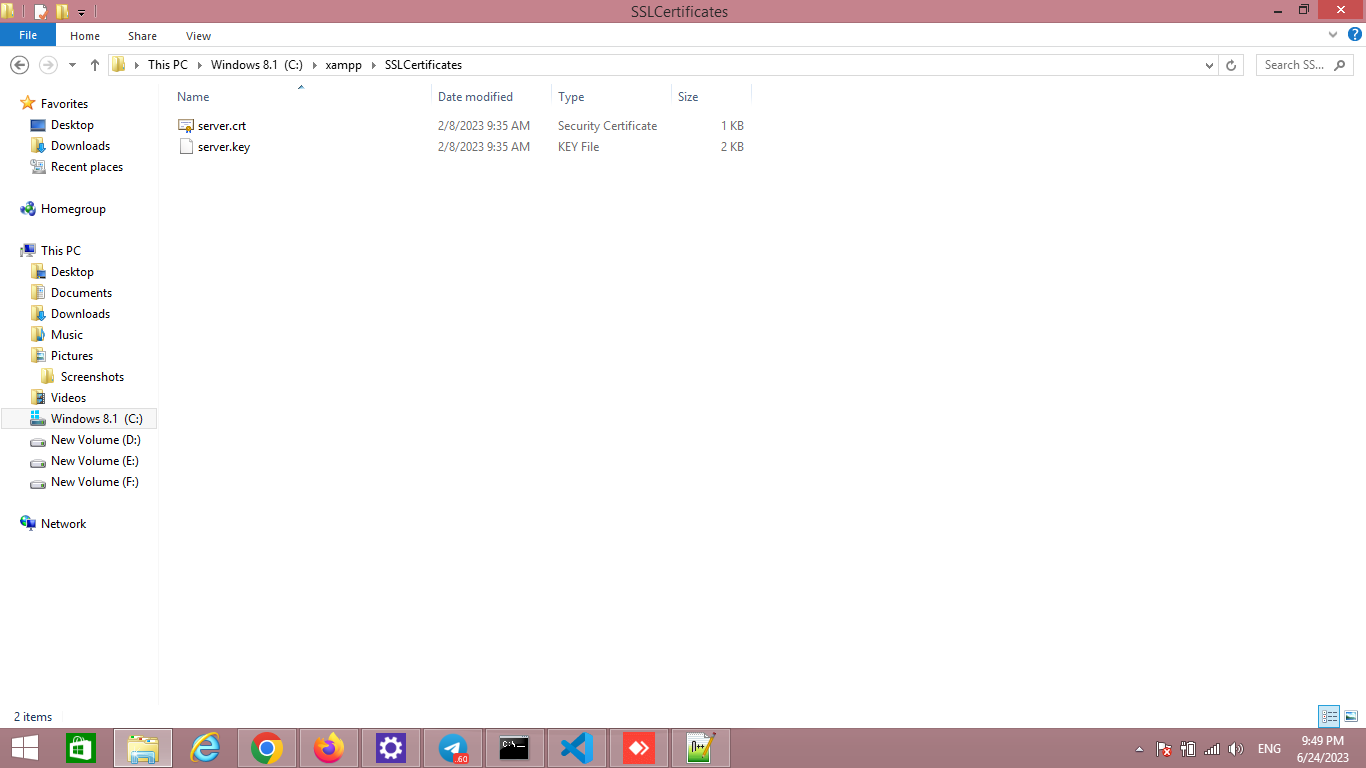
Task: Select New Volume (F:) drive
Action: click(x=95, y=482)
